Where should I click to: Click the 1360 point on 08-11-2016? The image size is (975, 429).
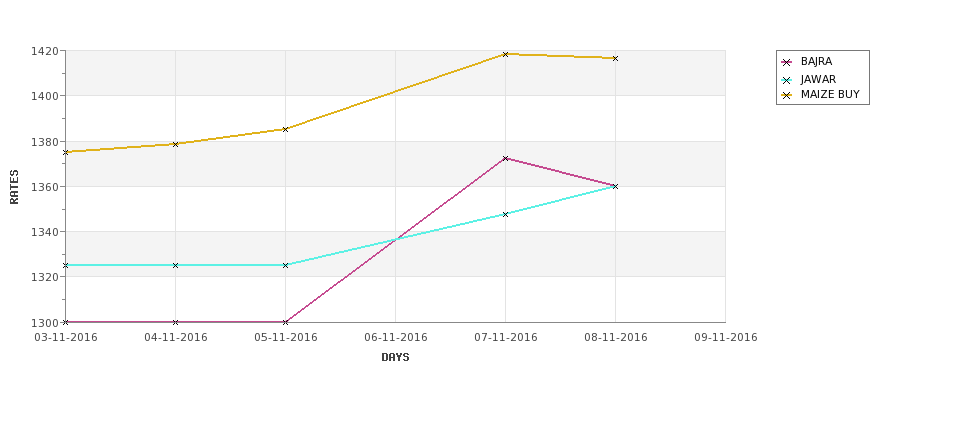coord(616,187)
